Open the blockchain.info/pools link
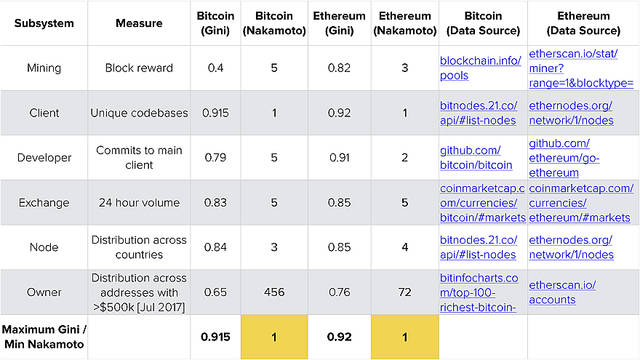 point(480,68)
